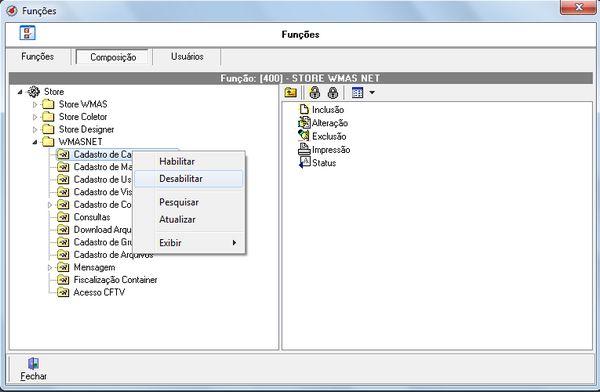Select the Inclusão permission text
Image resolution: width=600 pixels, height=392 pixels.
tap(328, 110)
